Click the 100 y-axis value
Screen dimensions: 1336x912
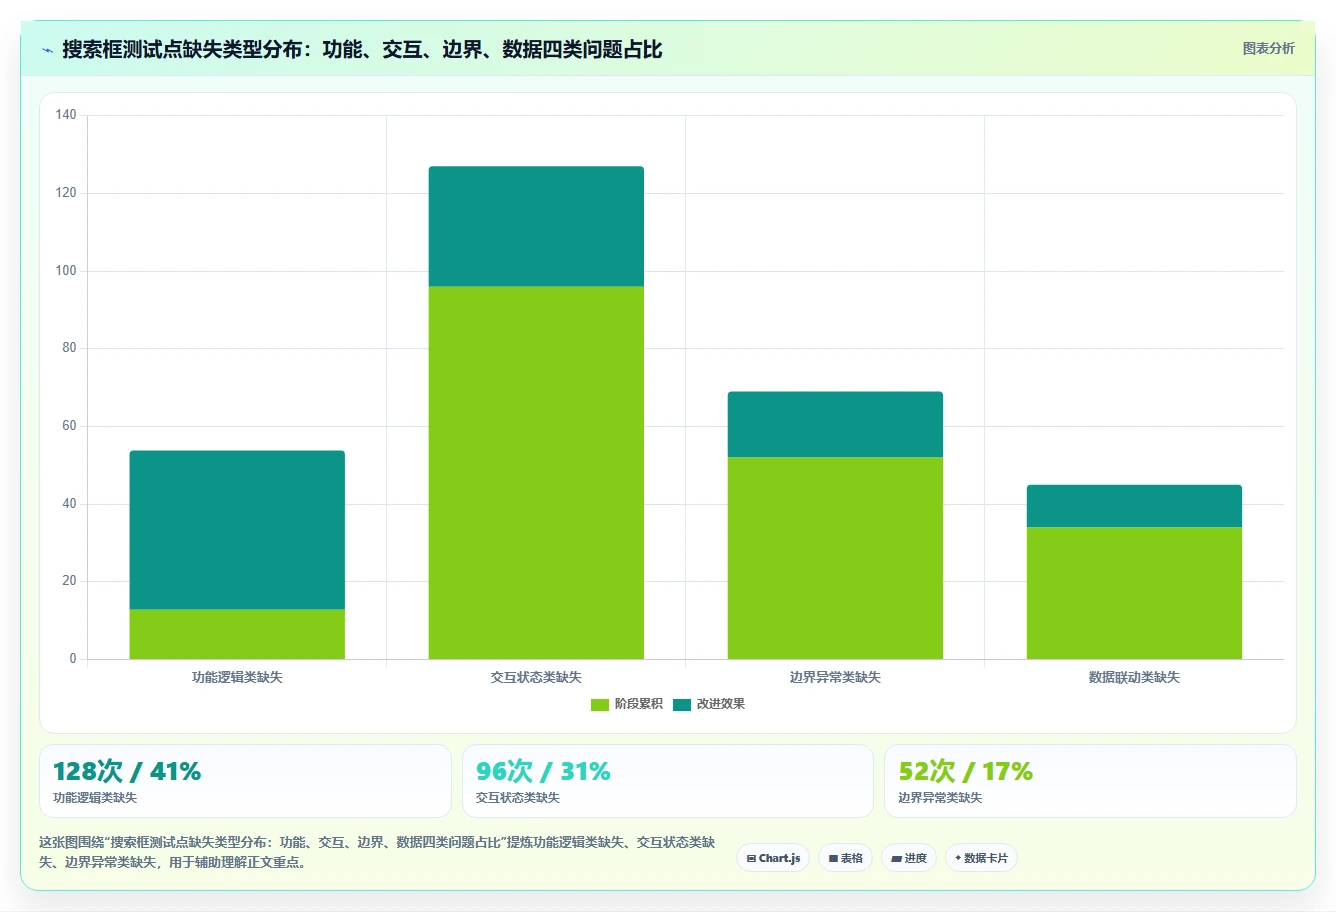[x=66, y=271]
